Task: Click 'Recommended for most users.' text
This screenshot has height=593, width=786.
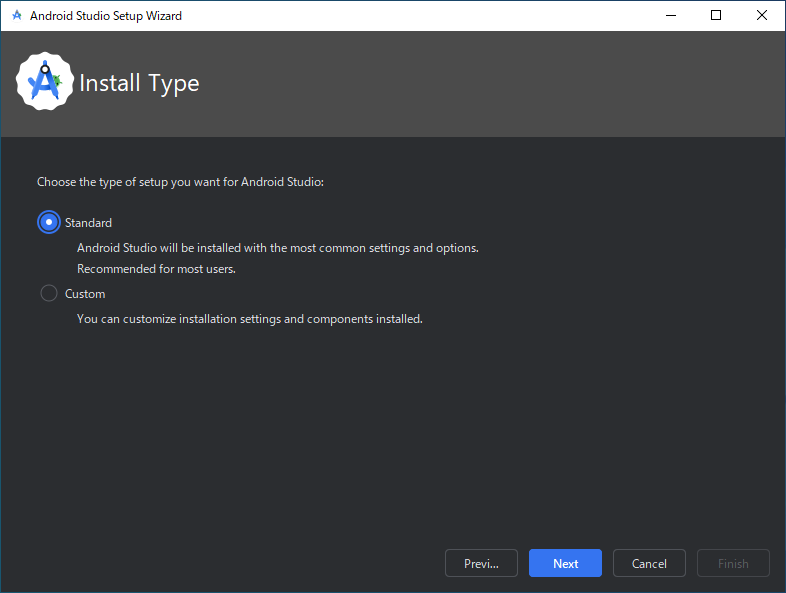Action: 156,269
